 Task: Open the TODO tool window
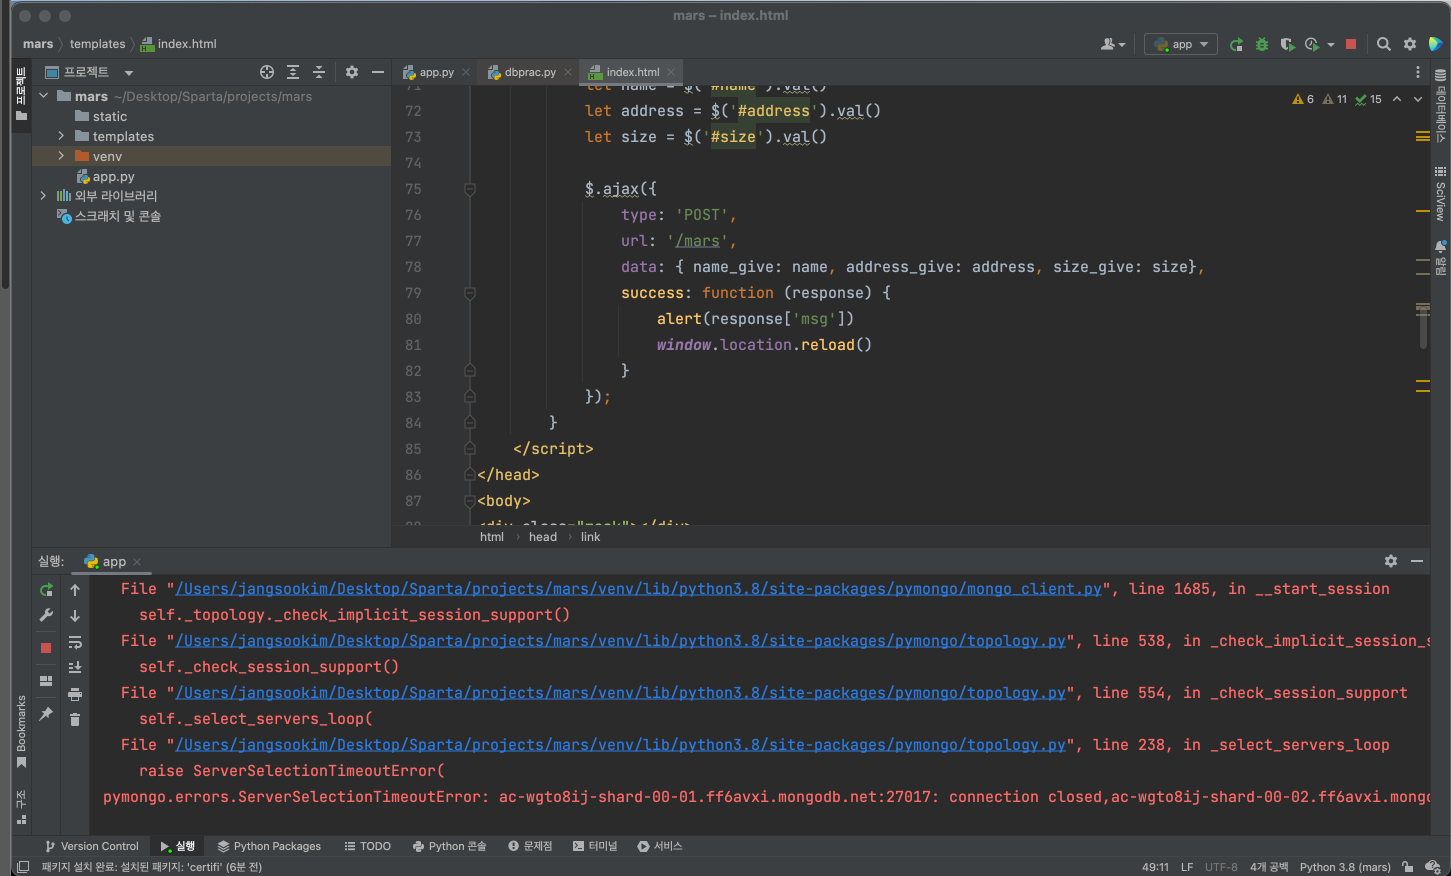pos(367,846)
